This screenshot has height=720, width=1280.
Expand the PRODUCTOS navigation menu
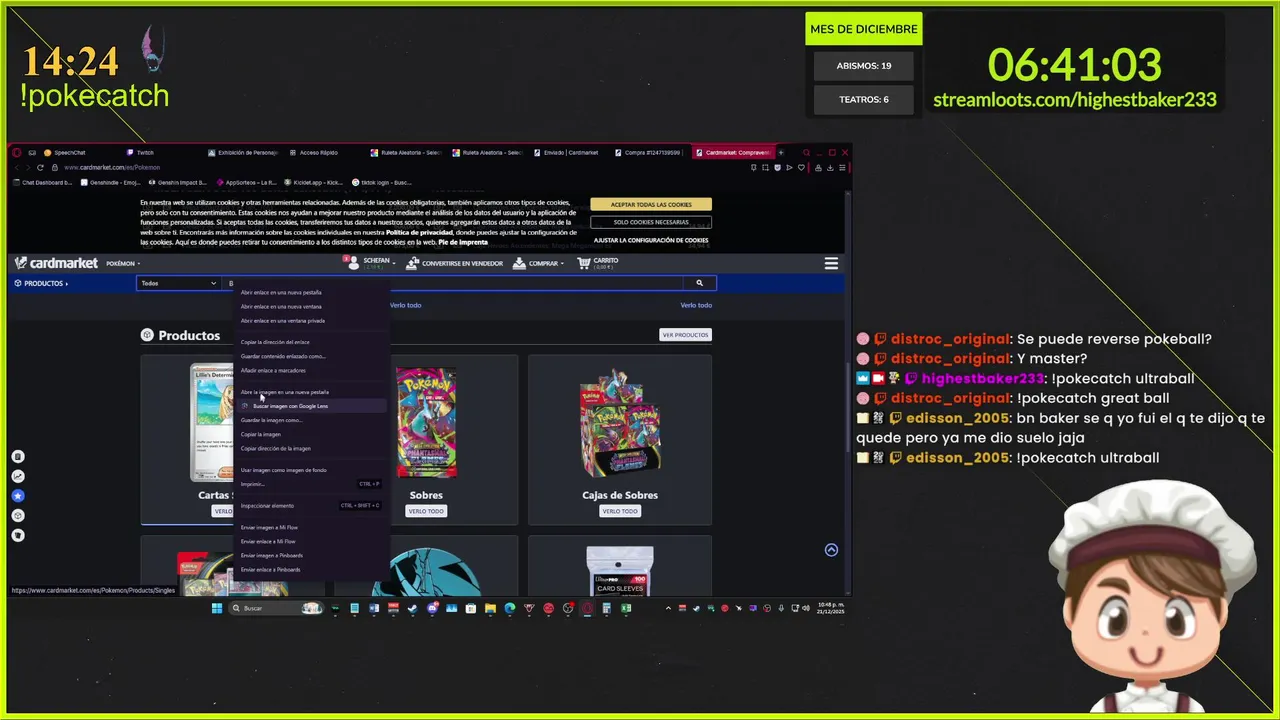click(x=41, y=283)
